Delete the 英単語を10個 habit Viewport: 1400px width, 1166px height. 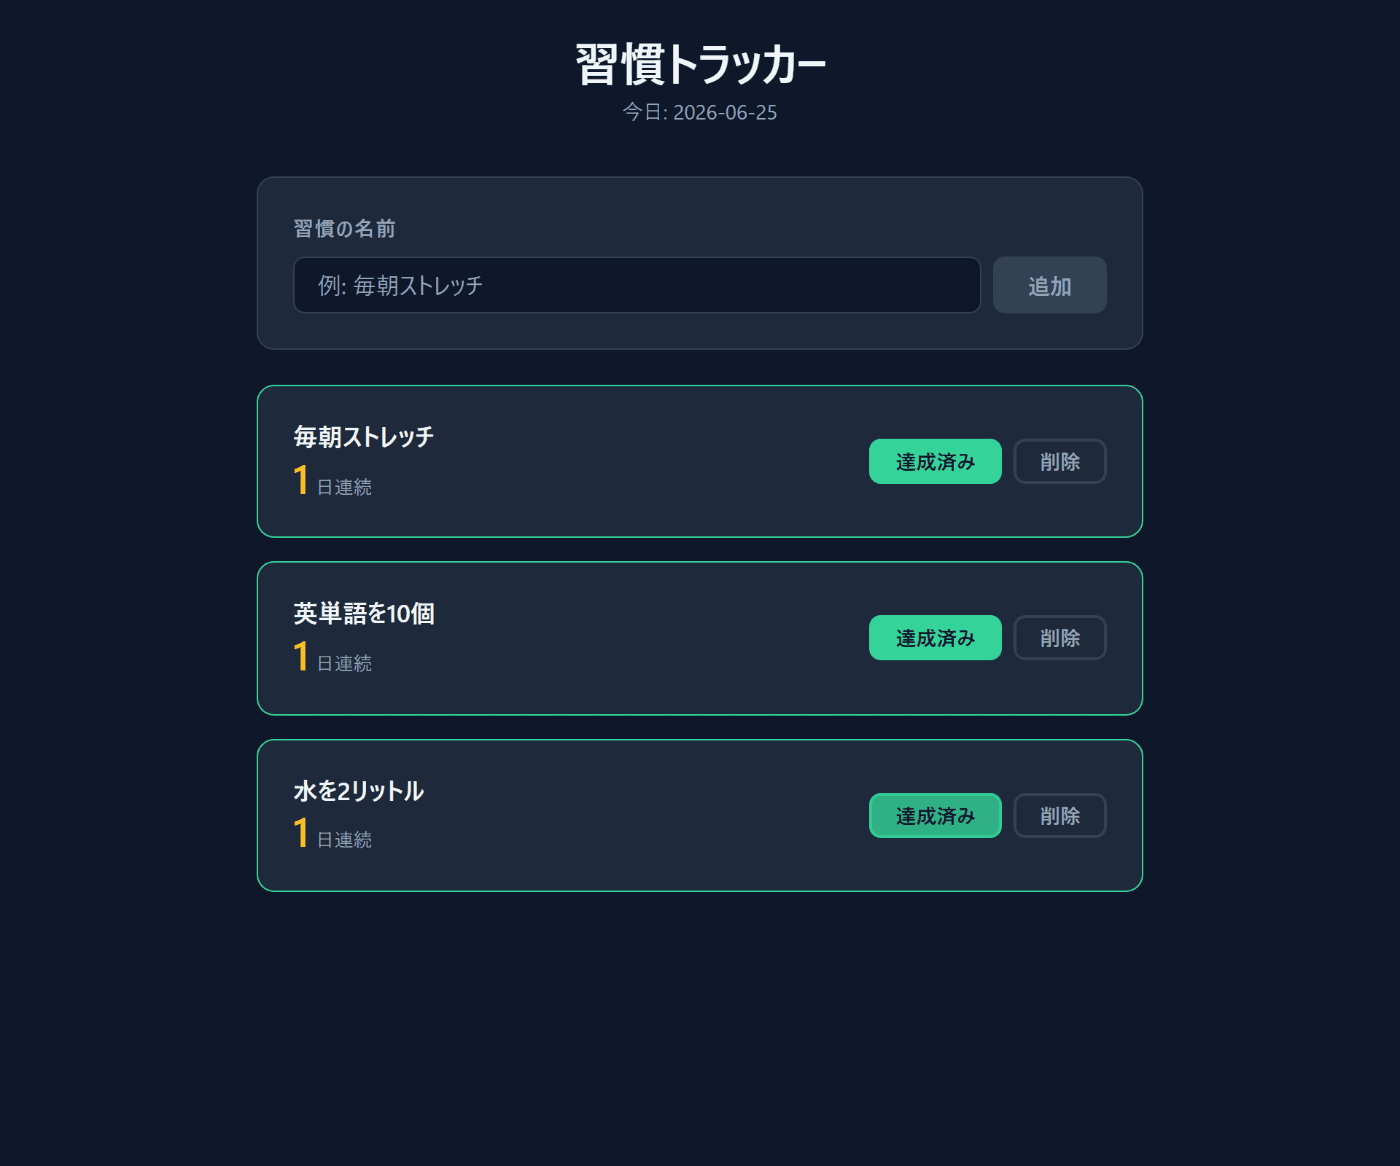(x=1060, y=638)
